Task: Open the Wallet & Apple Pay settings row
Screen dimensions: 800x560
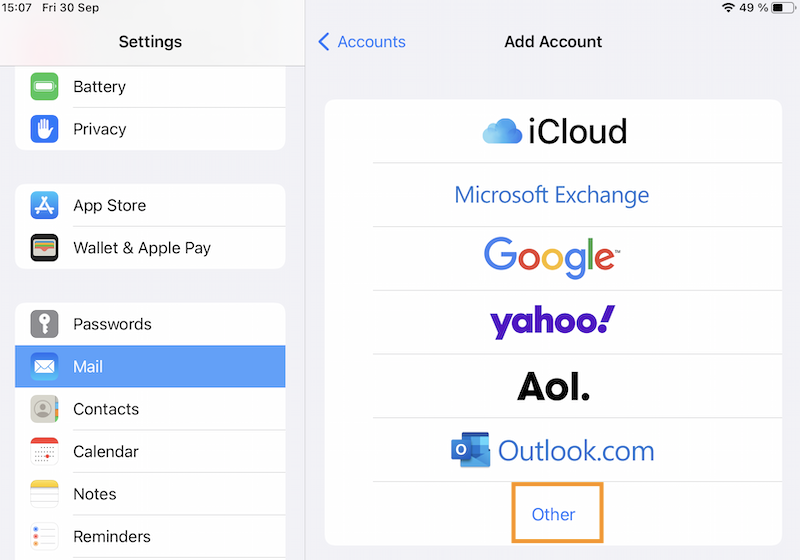Action: click(150, 248)
